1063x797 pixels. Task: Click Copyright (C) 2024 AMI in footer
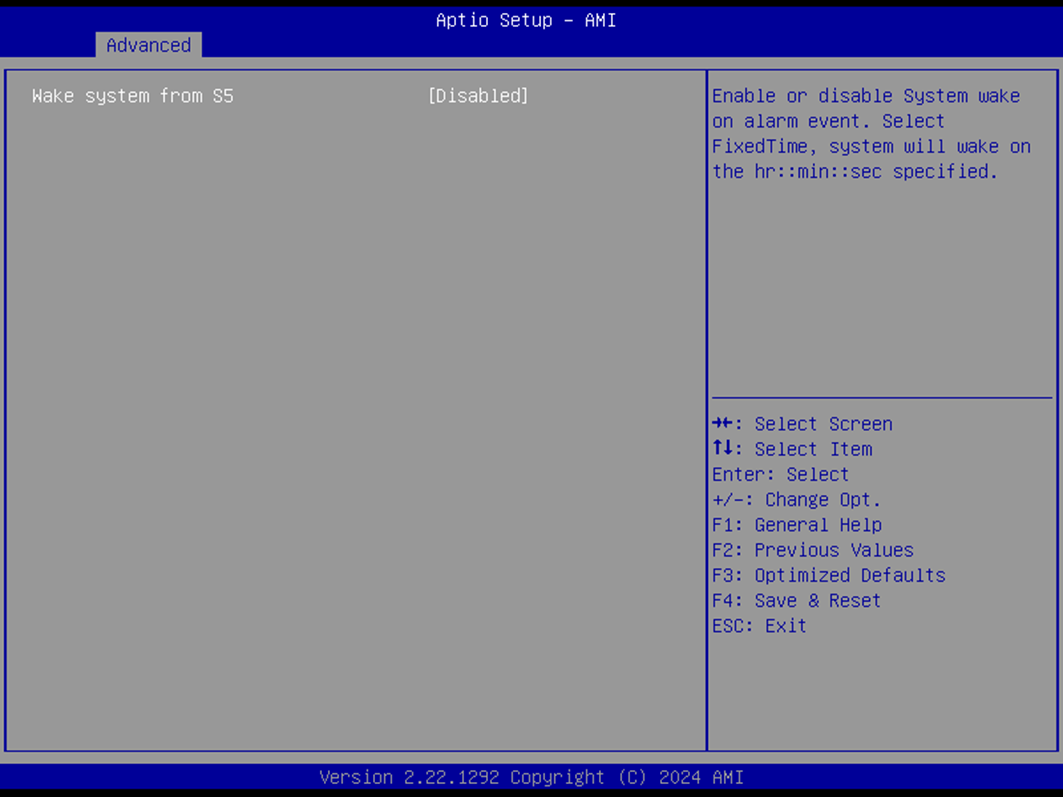click(627, 777)
